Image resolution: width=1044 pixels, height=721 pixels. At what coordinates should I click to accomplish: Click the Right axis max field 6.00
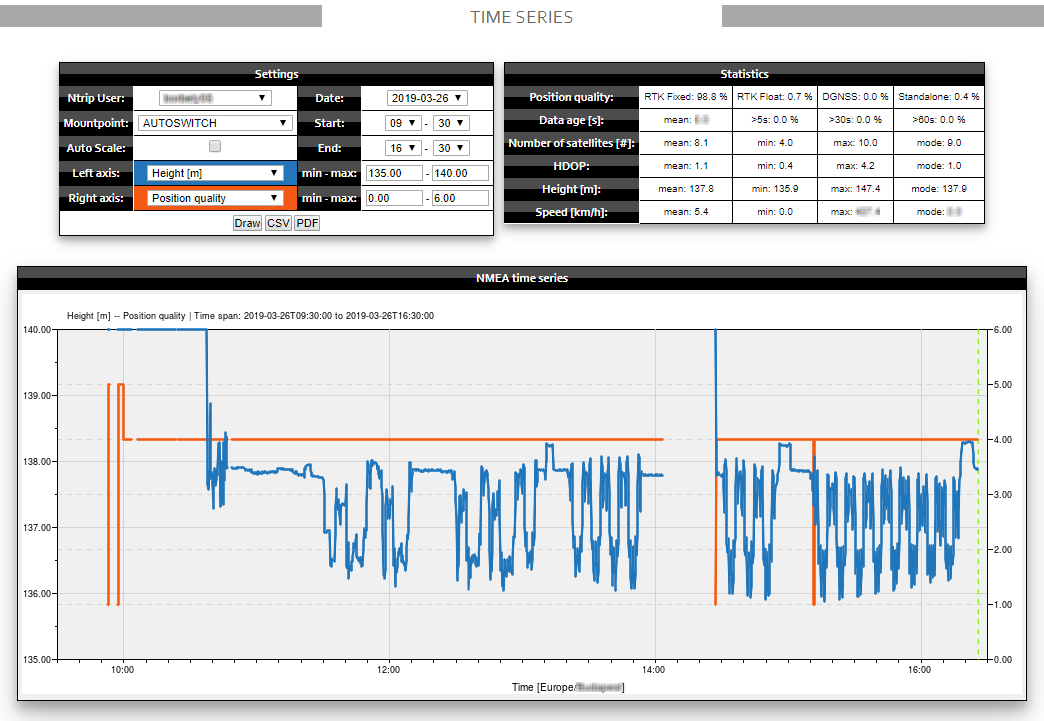point(461,198)
